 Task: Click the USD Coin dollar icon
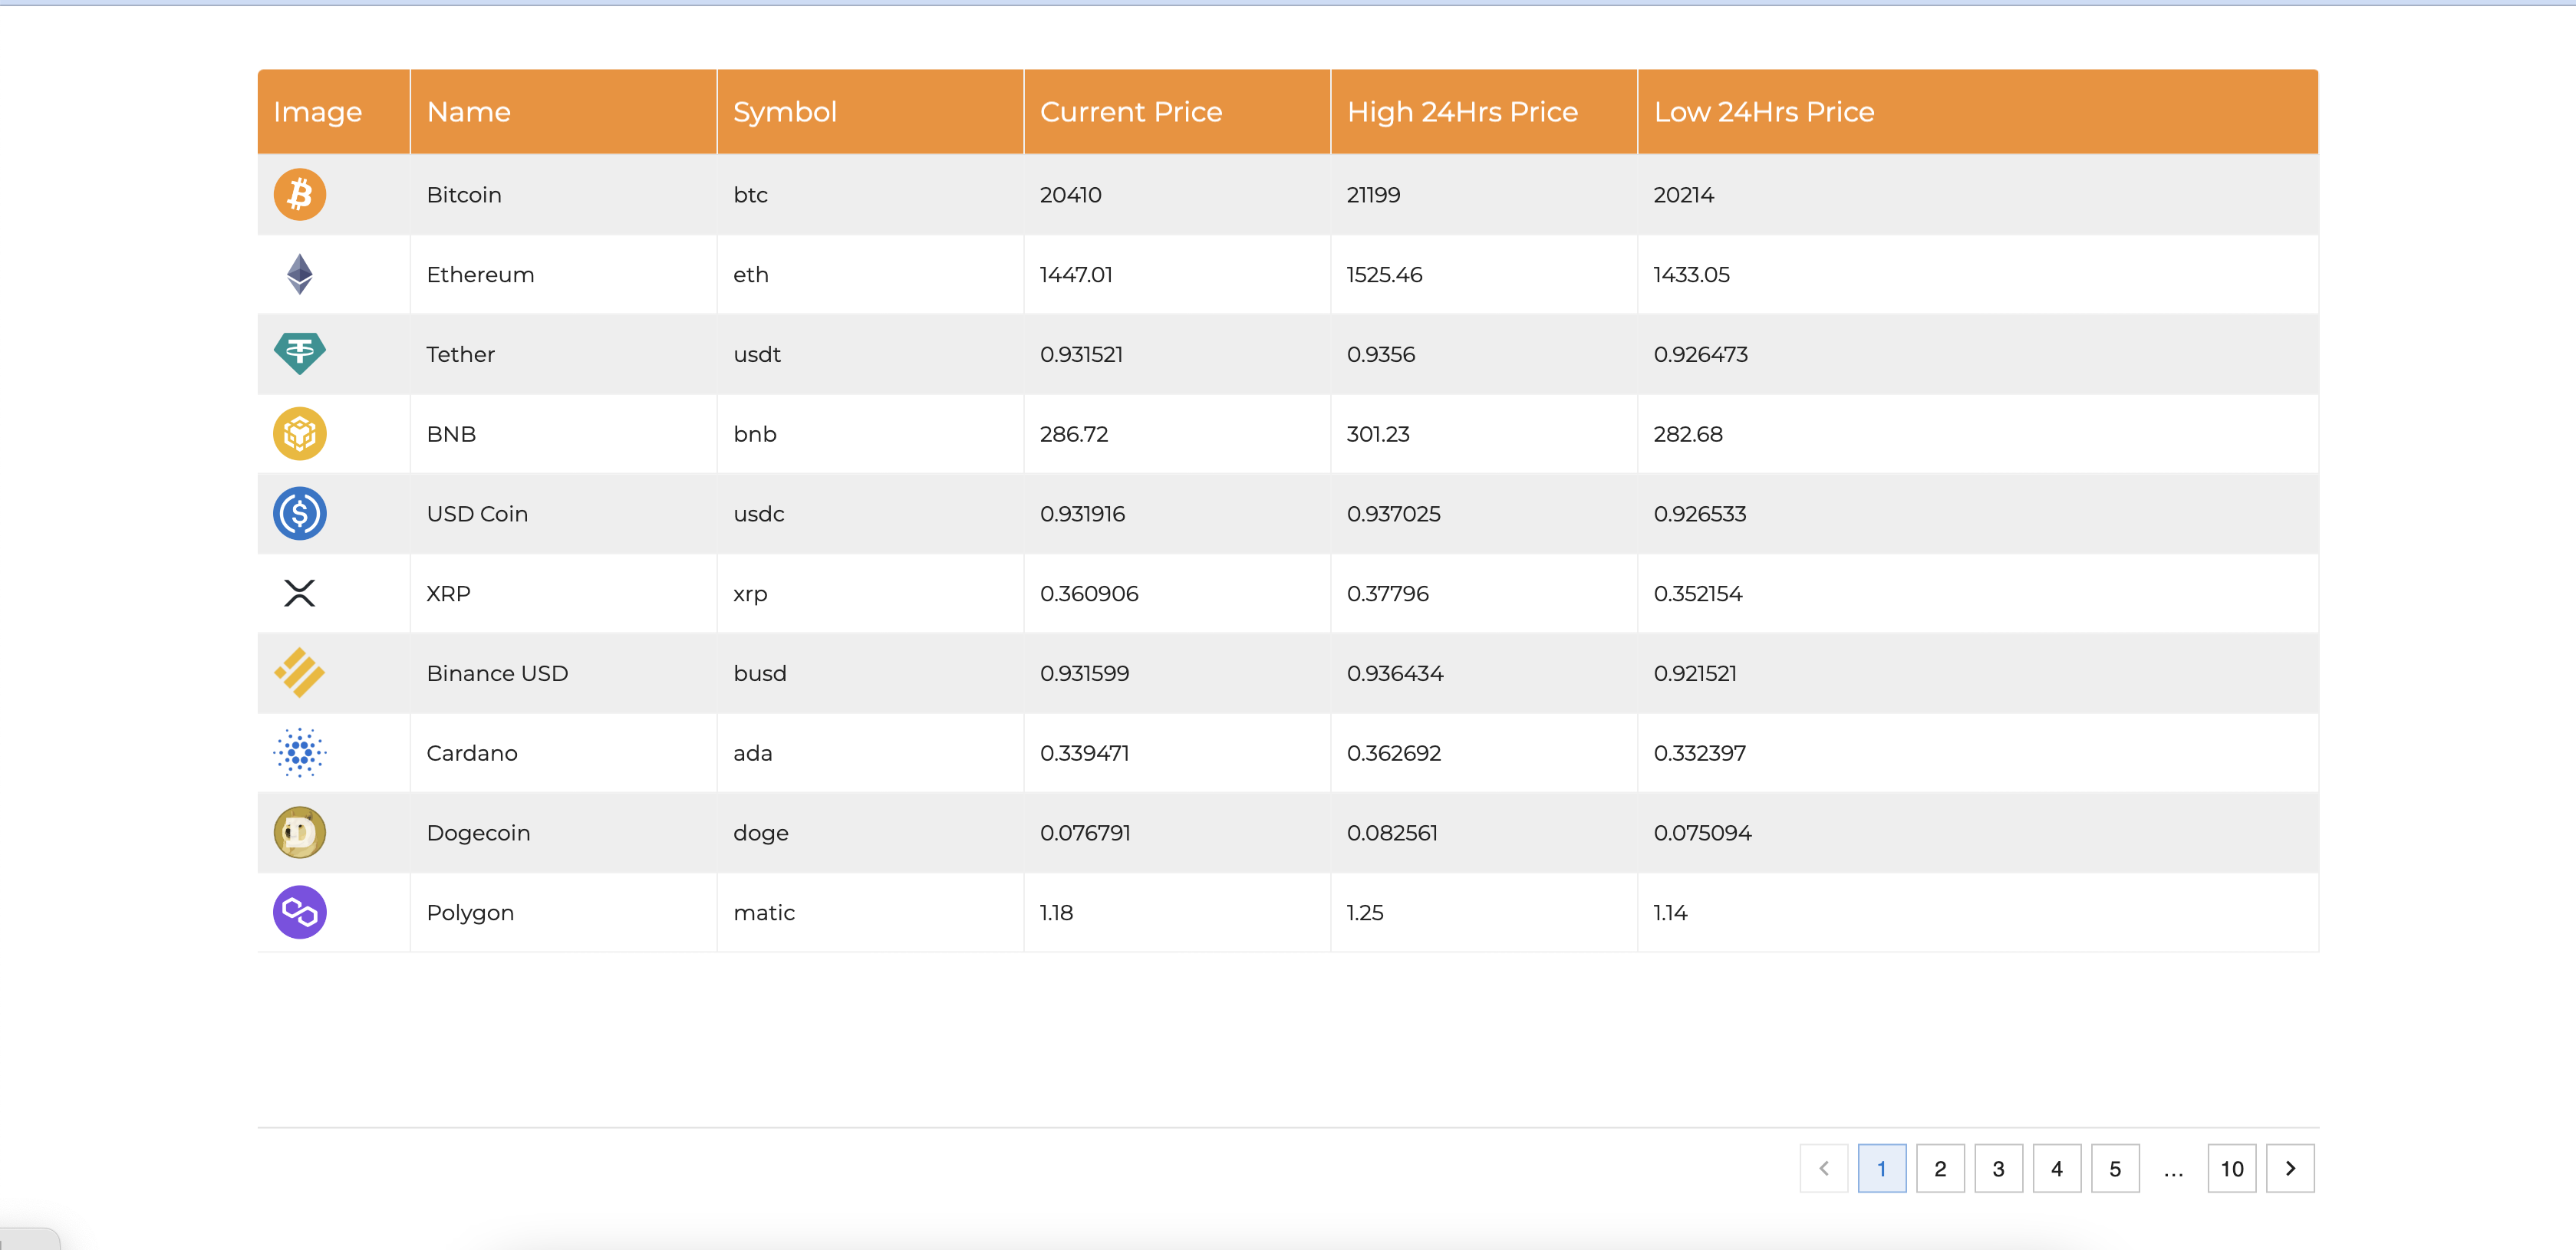pos(299,513)
